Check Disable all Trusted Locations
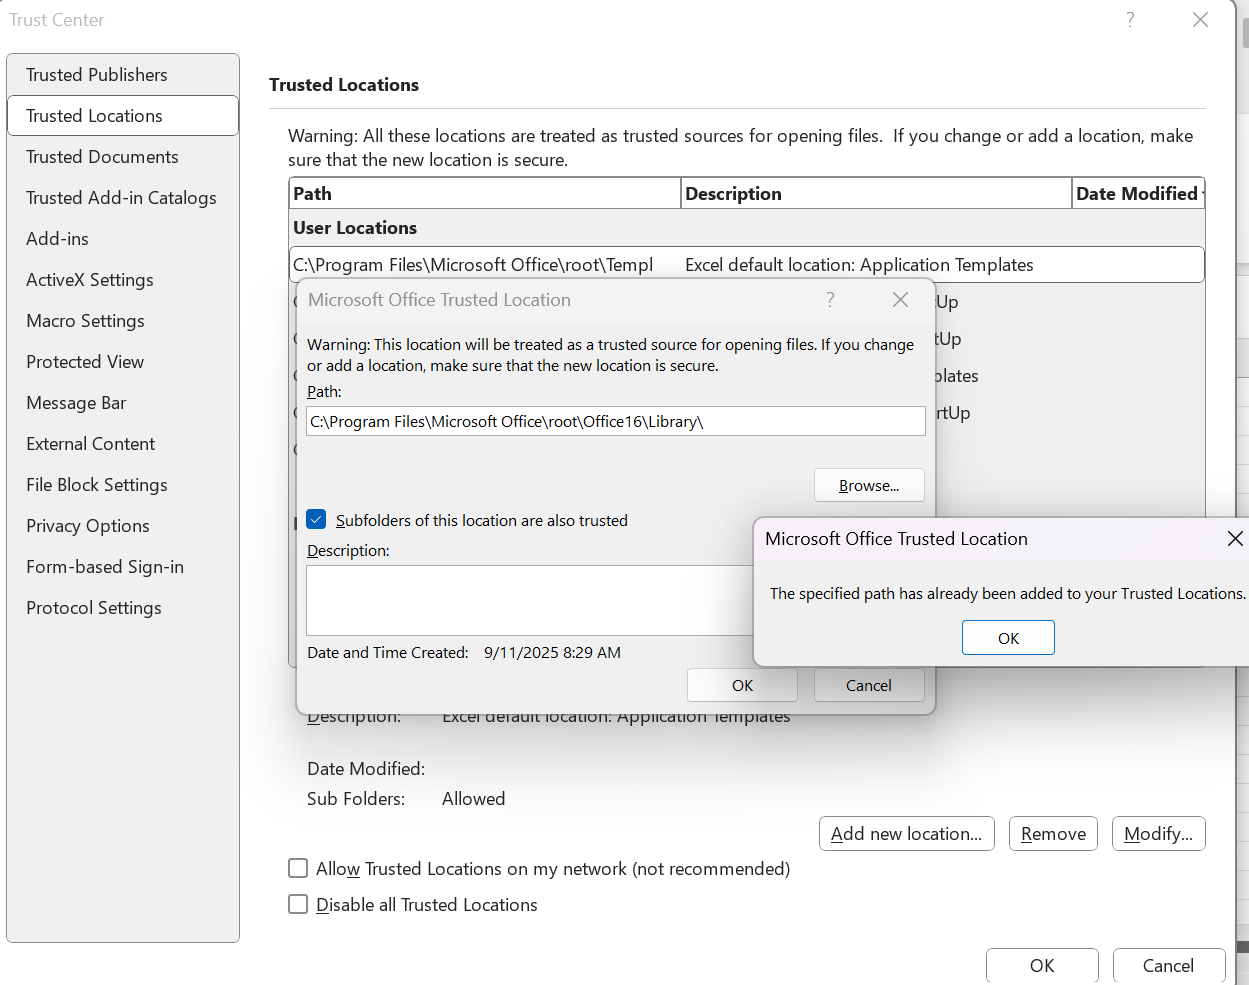The height and width of the screenshot is (985, 1249). click(298, 904)
